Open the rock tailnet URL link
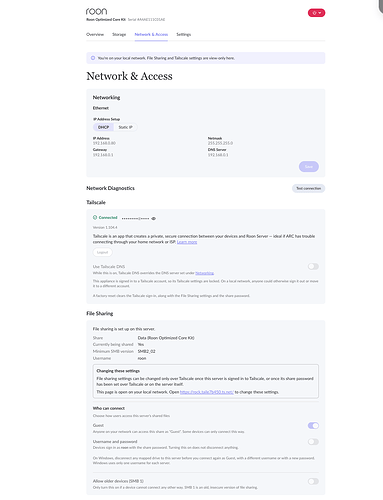Viewport: 383px width, 500px height. tap(207, 392)
